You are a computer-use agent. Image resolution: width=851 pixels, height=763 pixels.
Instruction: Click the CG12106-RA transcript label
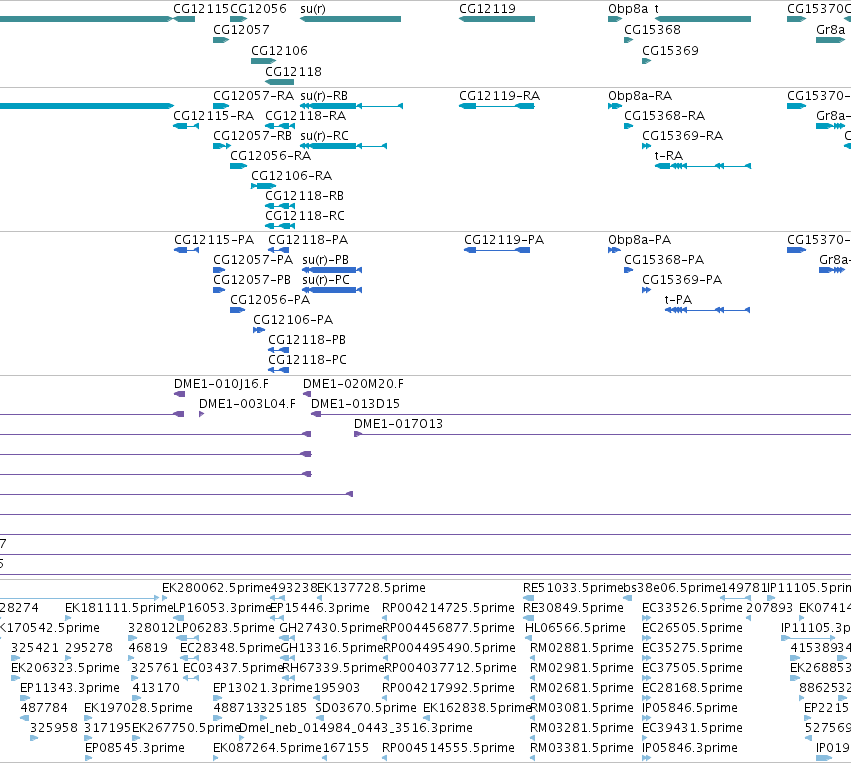[291, 176]
